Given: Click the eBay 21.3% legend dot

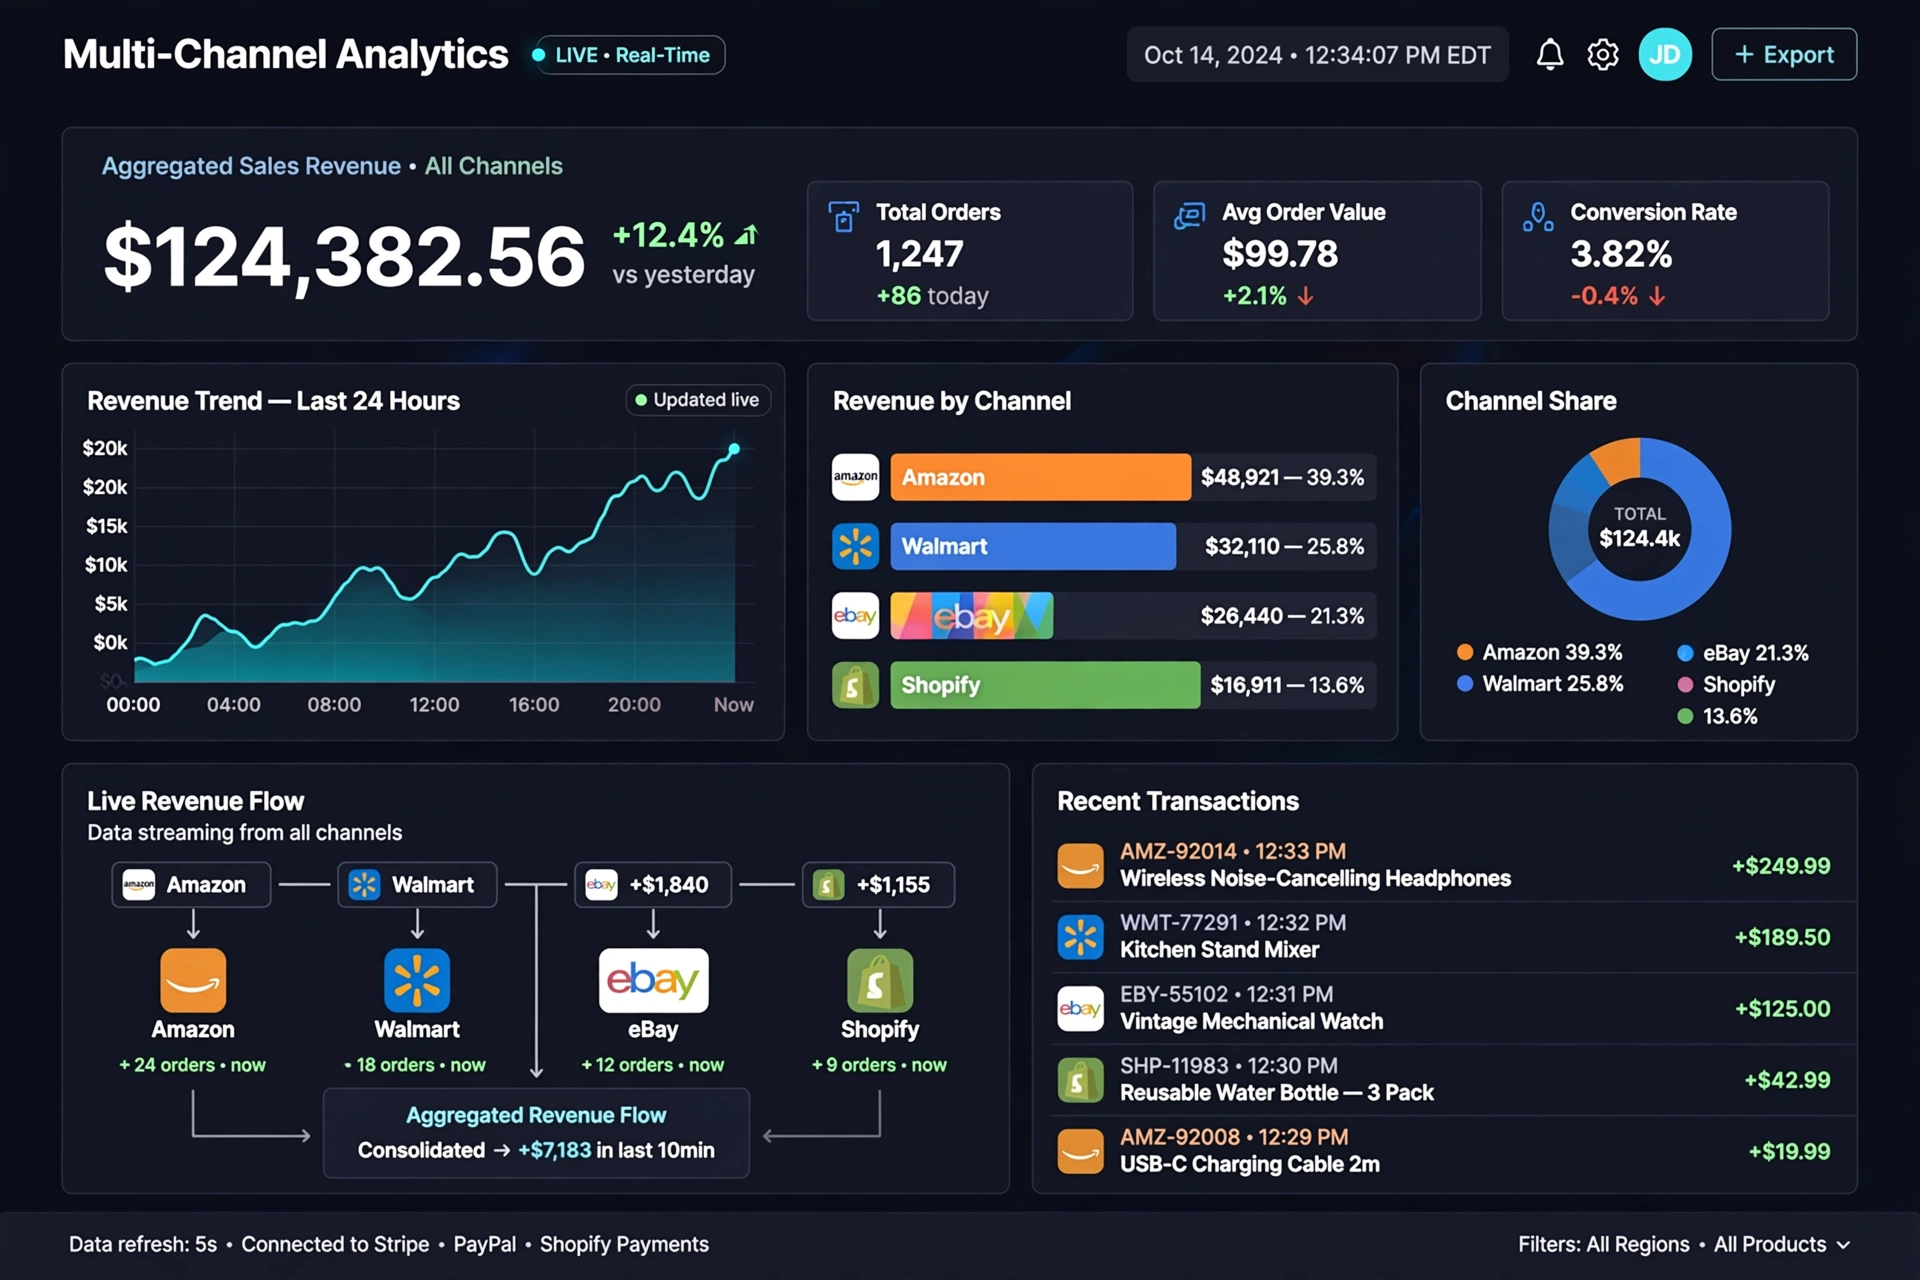Looking at the screenshot, I should tap(1685, 653).
